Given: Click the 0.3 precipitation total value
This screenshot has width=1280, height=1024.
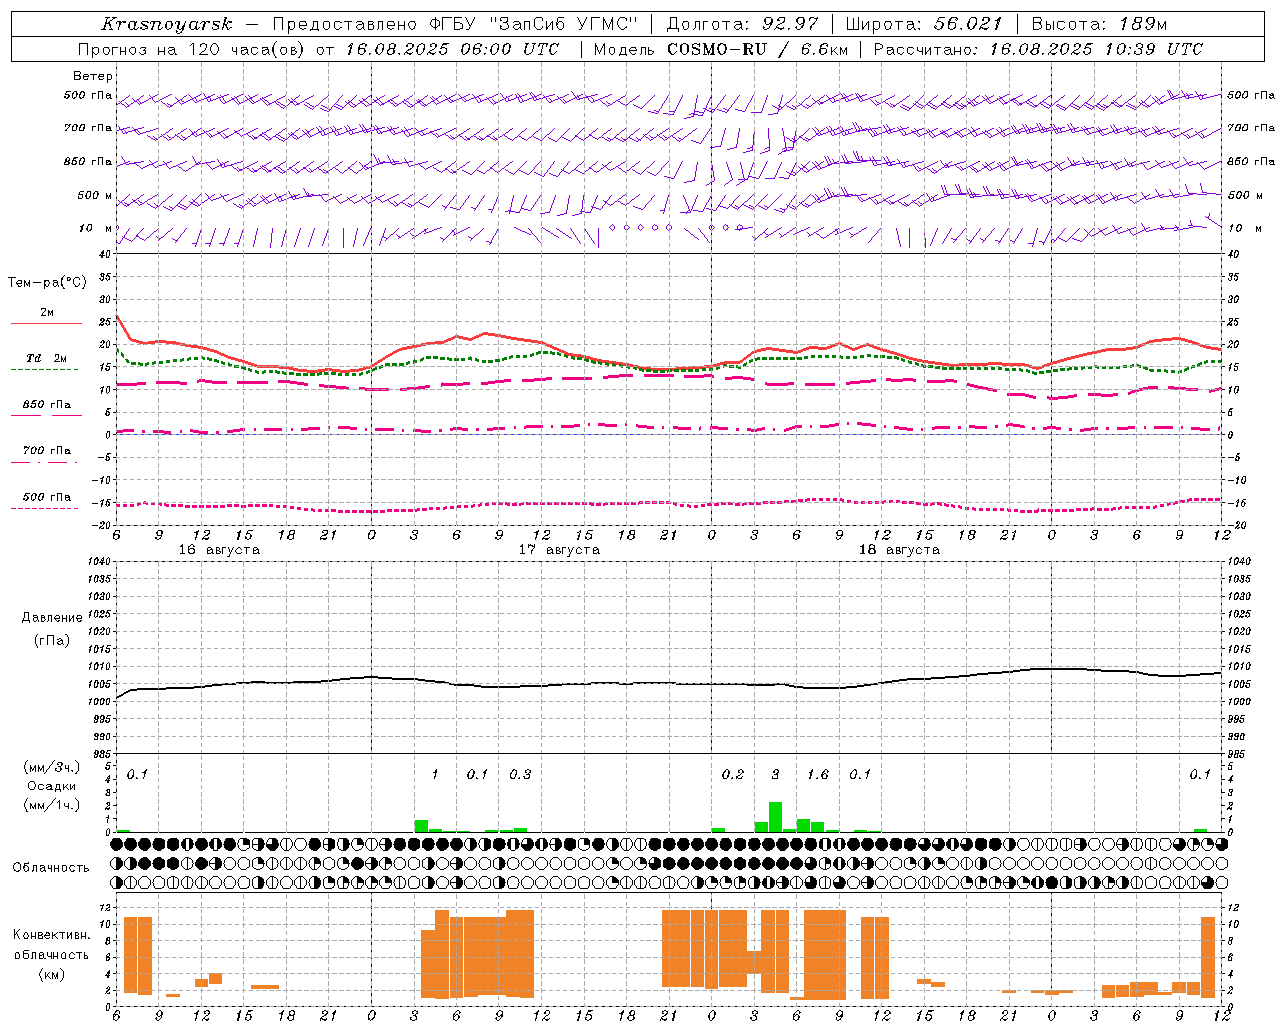Looking at the screenshot, I should point(520,774).
